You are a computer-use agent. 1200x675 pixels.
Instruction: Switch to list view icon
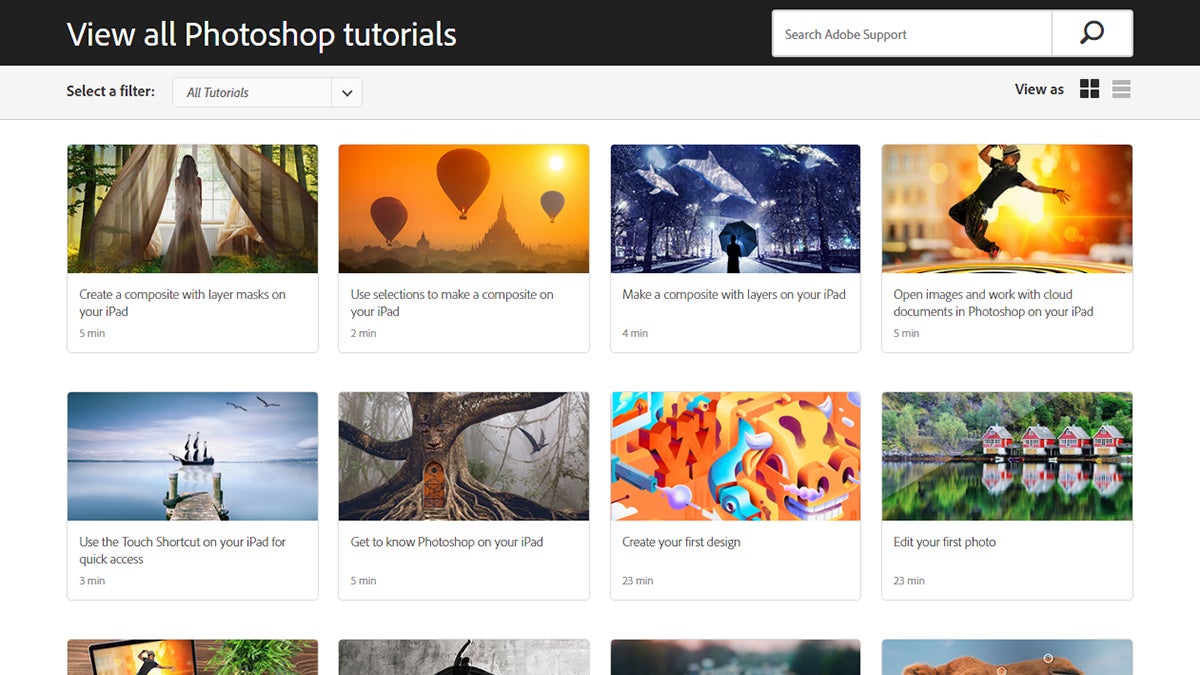(1121, 89)
